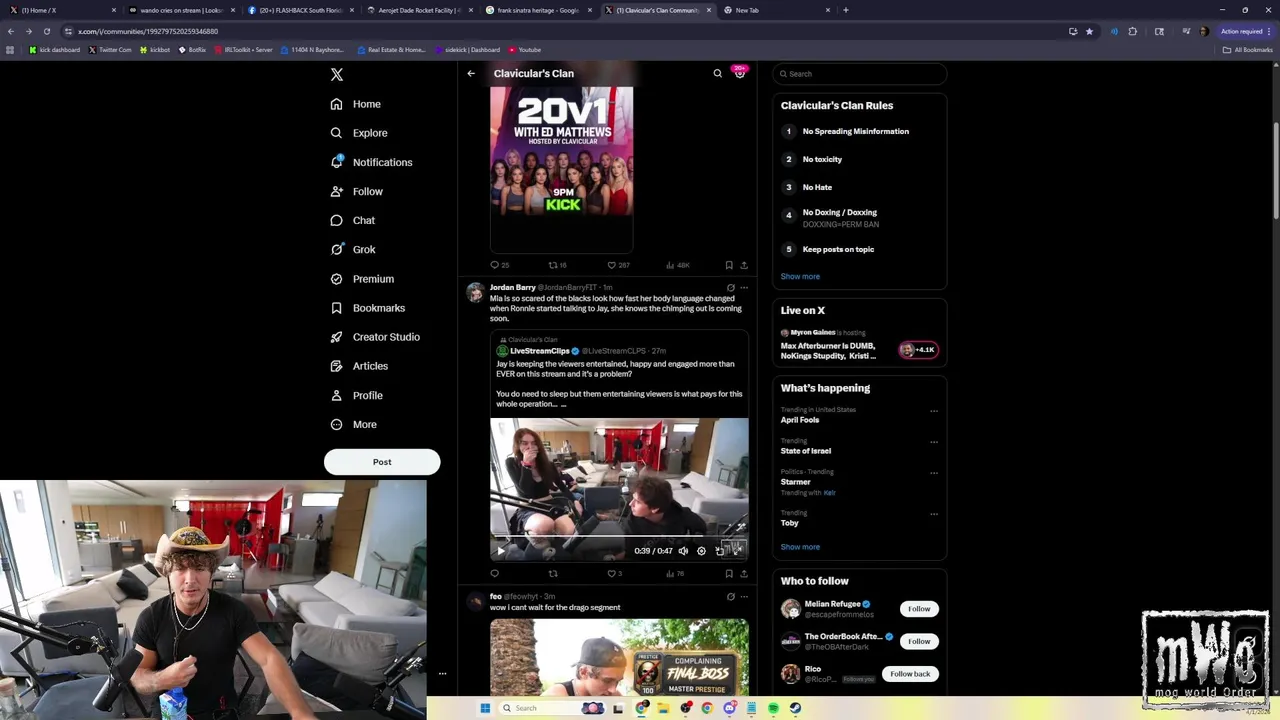Viewport: 1280px width, 720px height.
Task: Follow back the Rico account
Action: click(910, 674)
